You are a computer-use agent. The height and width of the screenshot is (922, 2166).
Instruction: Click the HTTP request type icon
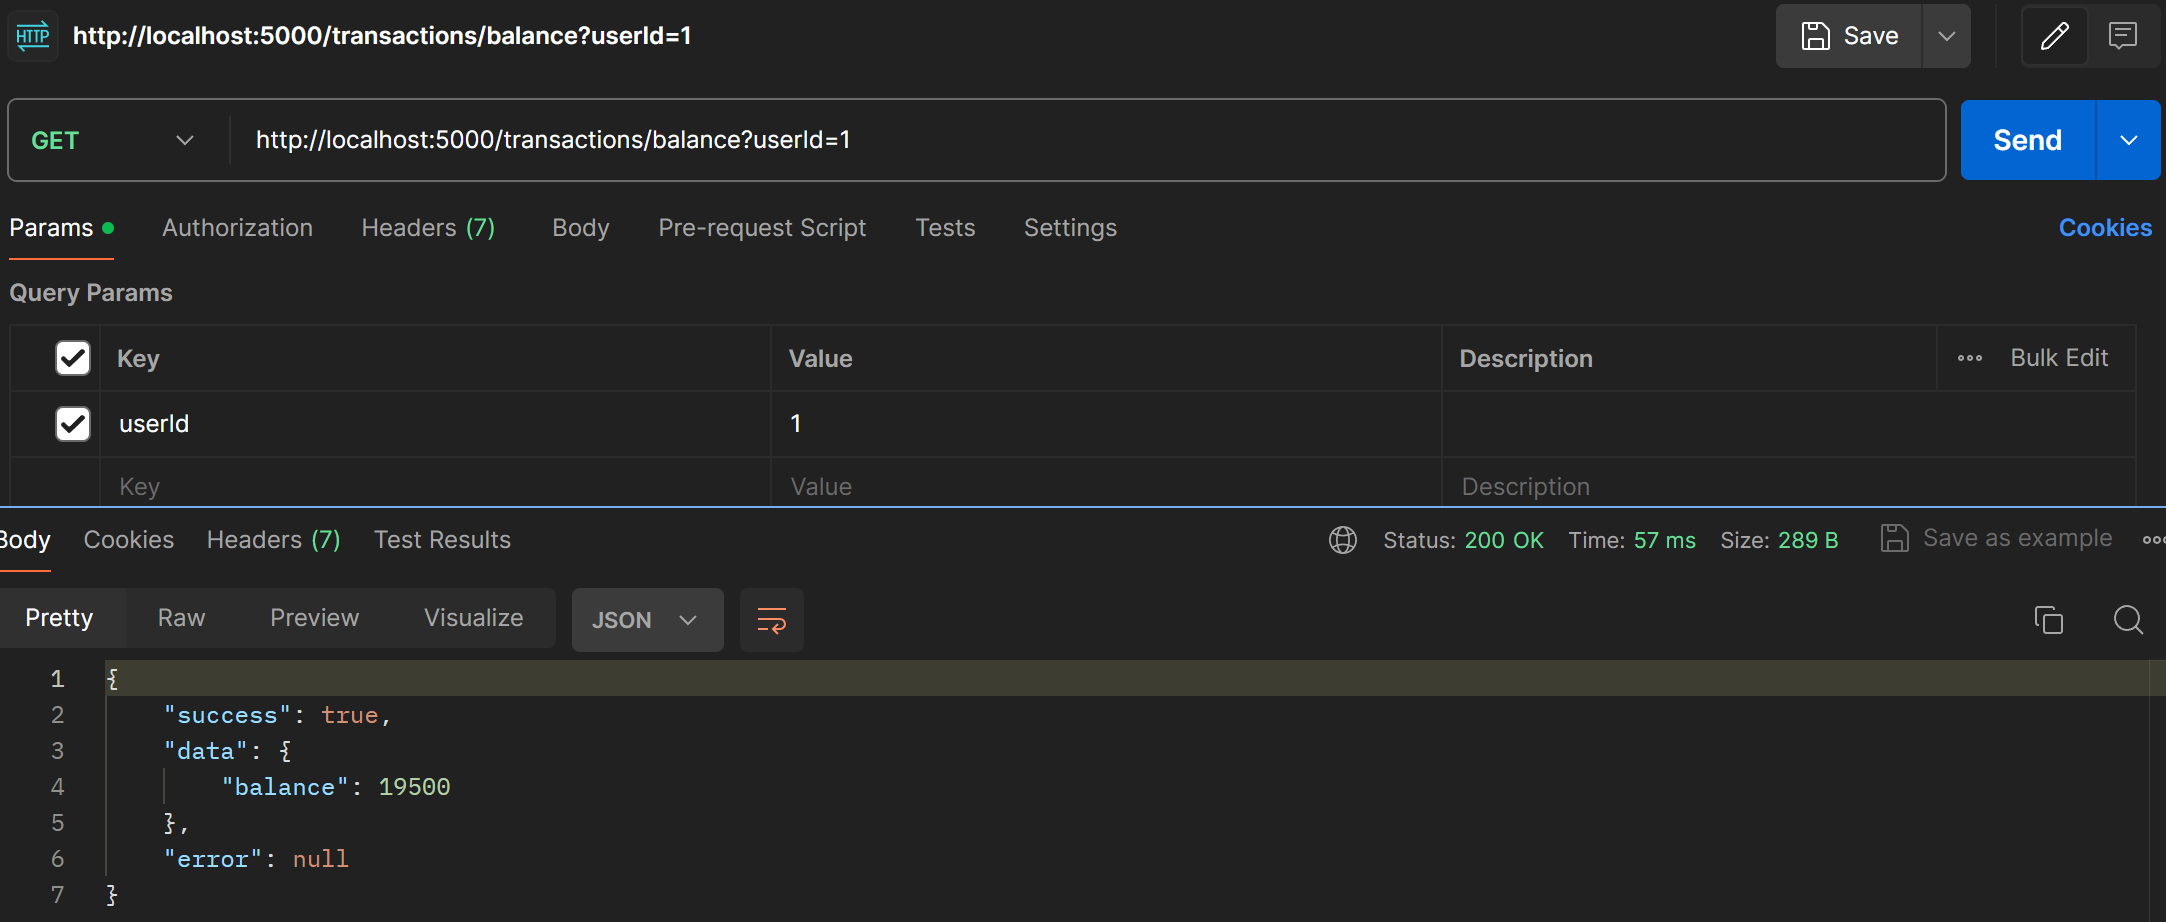(33, 36)
